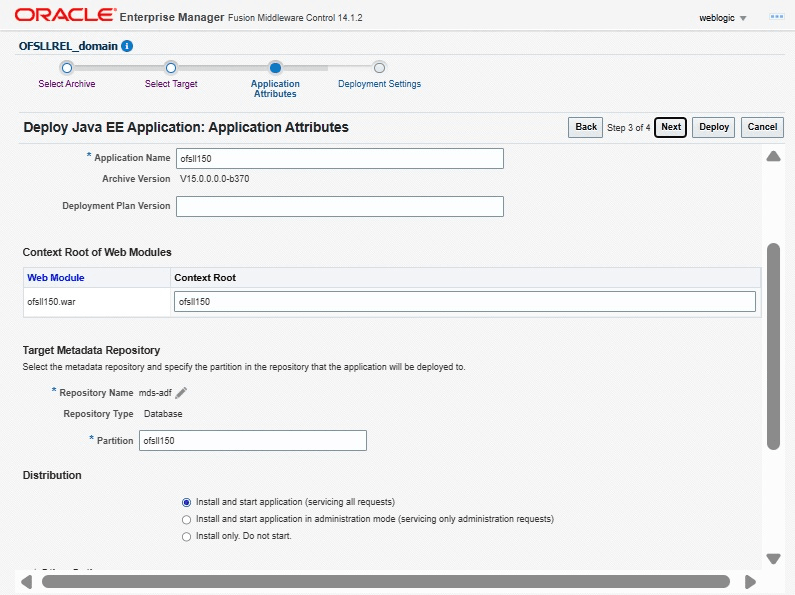Go to the Select Target step
Image resolution: width=795 pixels, height=595 pixels.
pos(171,84)
